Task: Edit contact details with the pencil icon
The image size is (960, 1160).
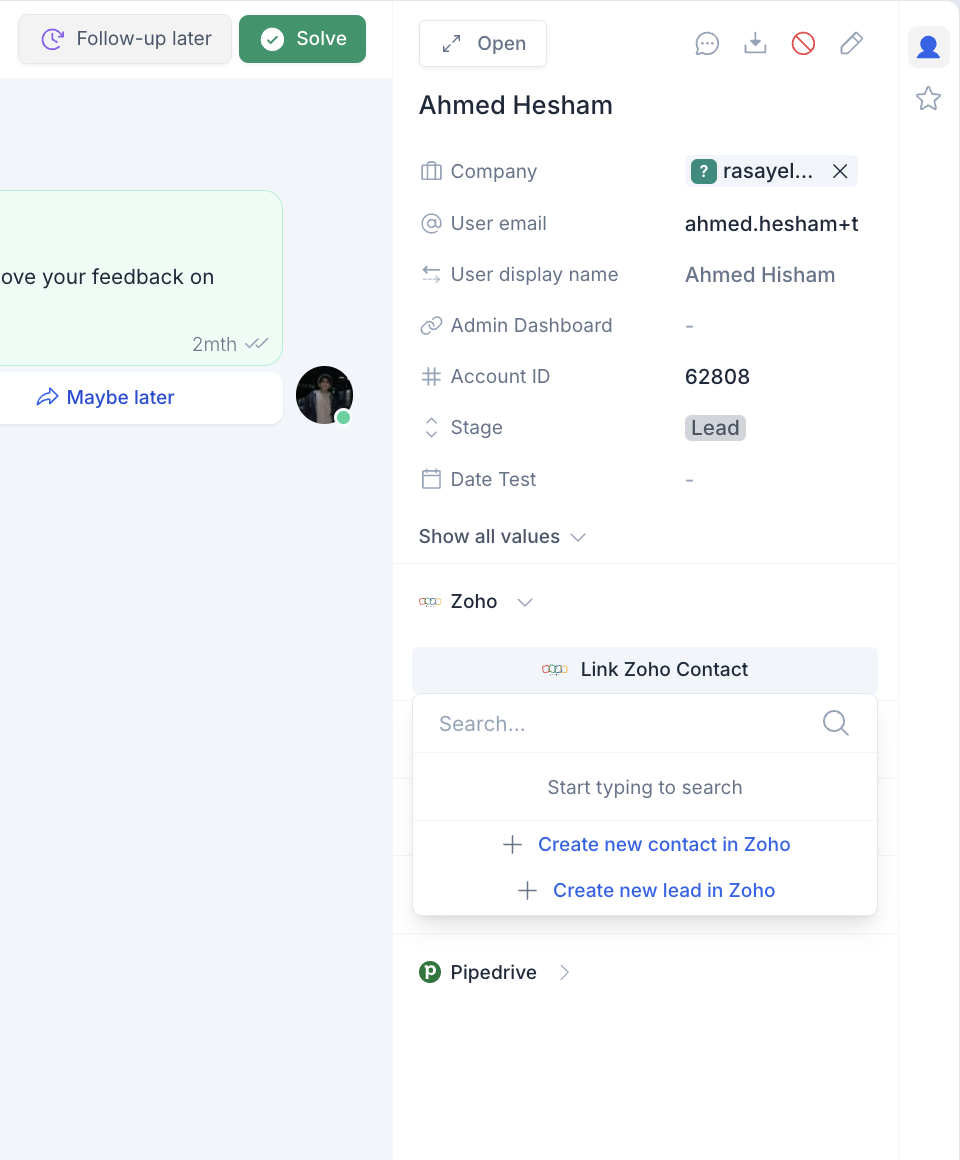Action: [851, 43]
